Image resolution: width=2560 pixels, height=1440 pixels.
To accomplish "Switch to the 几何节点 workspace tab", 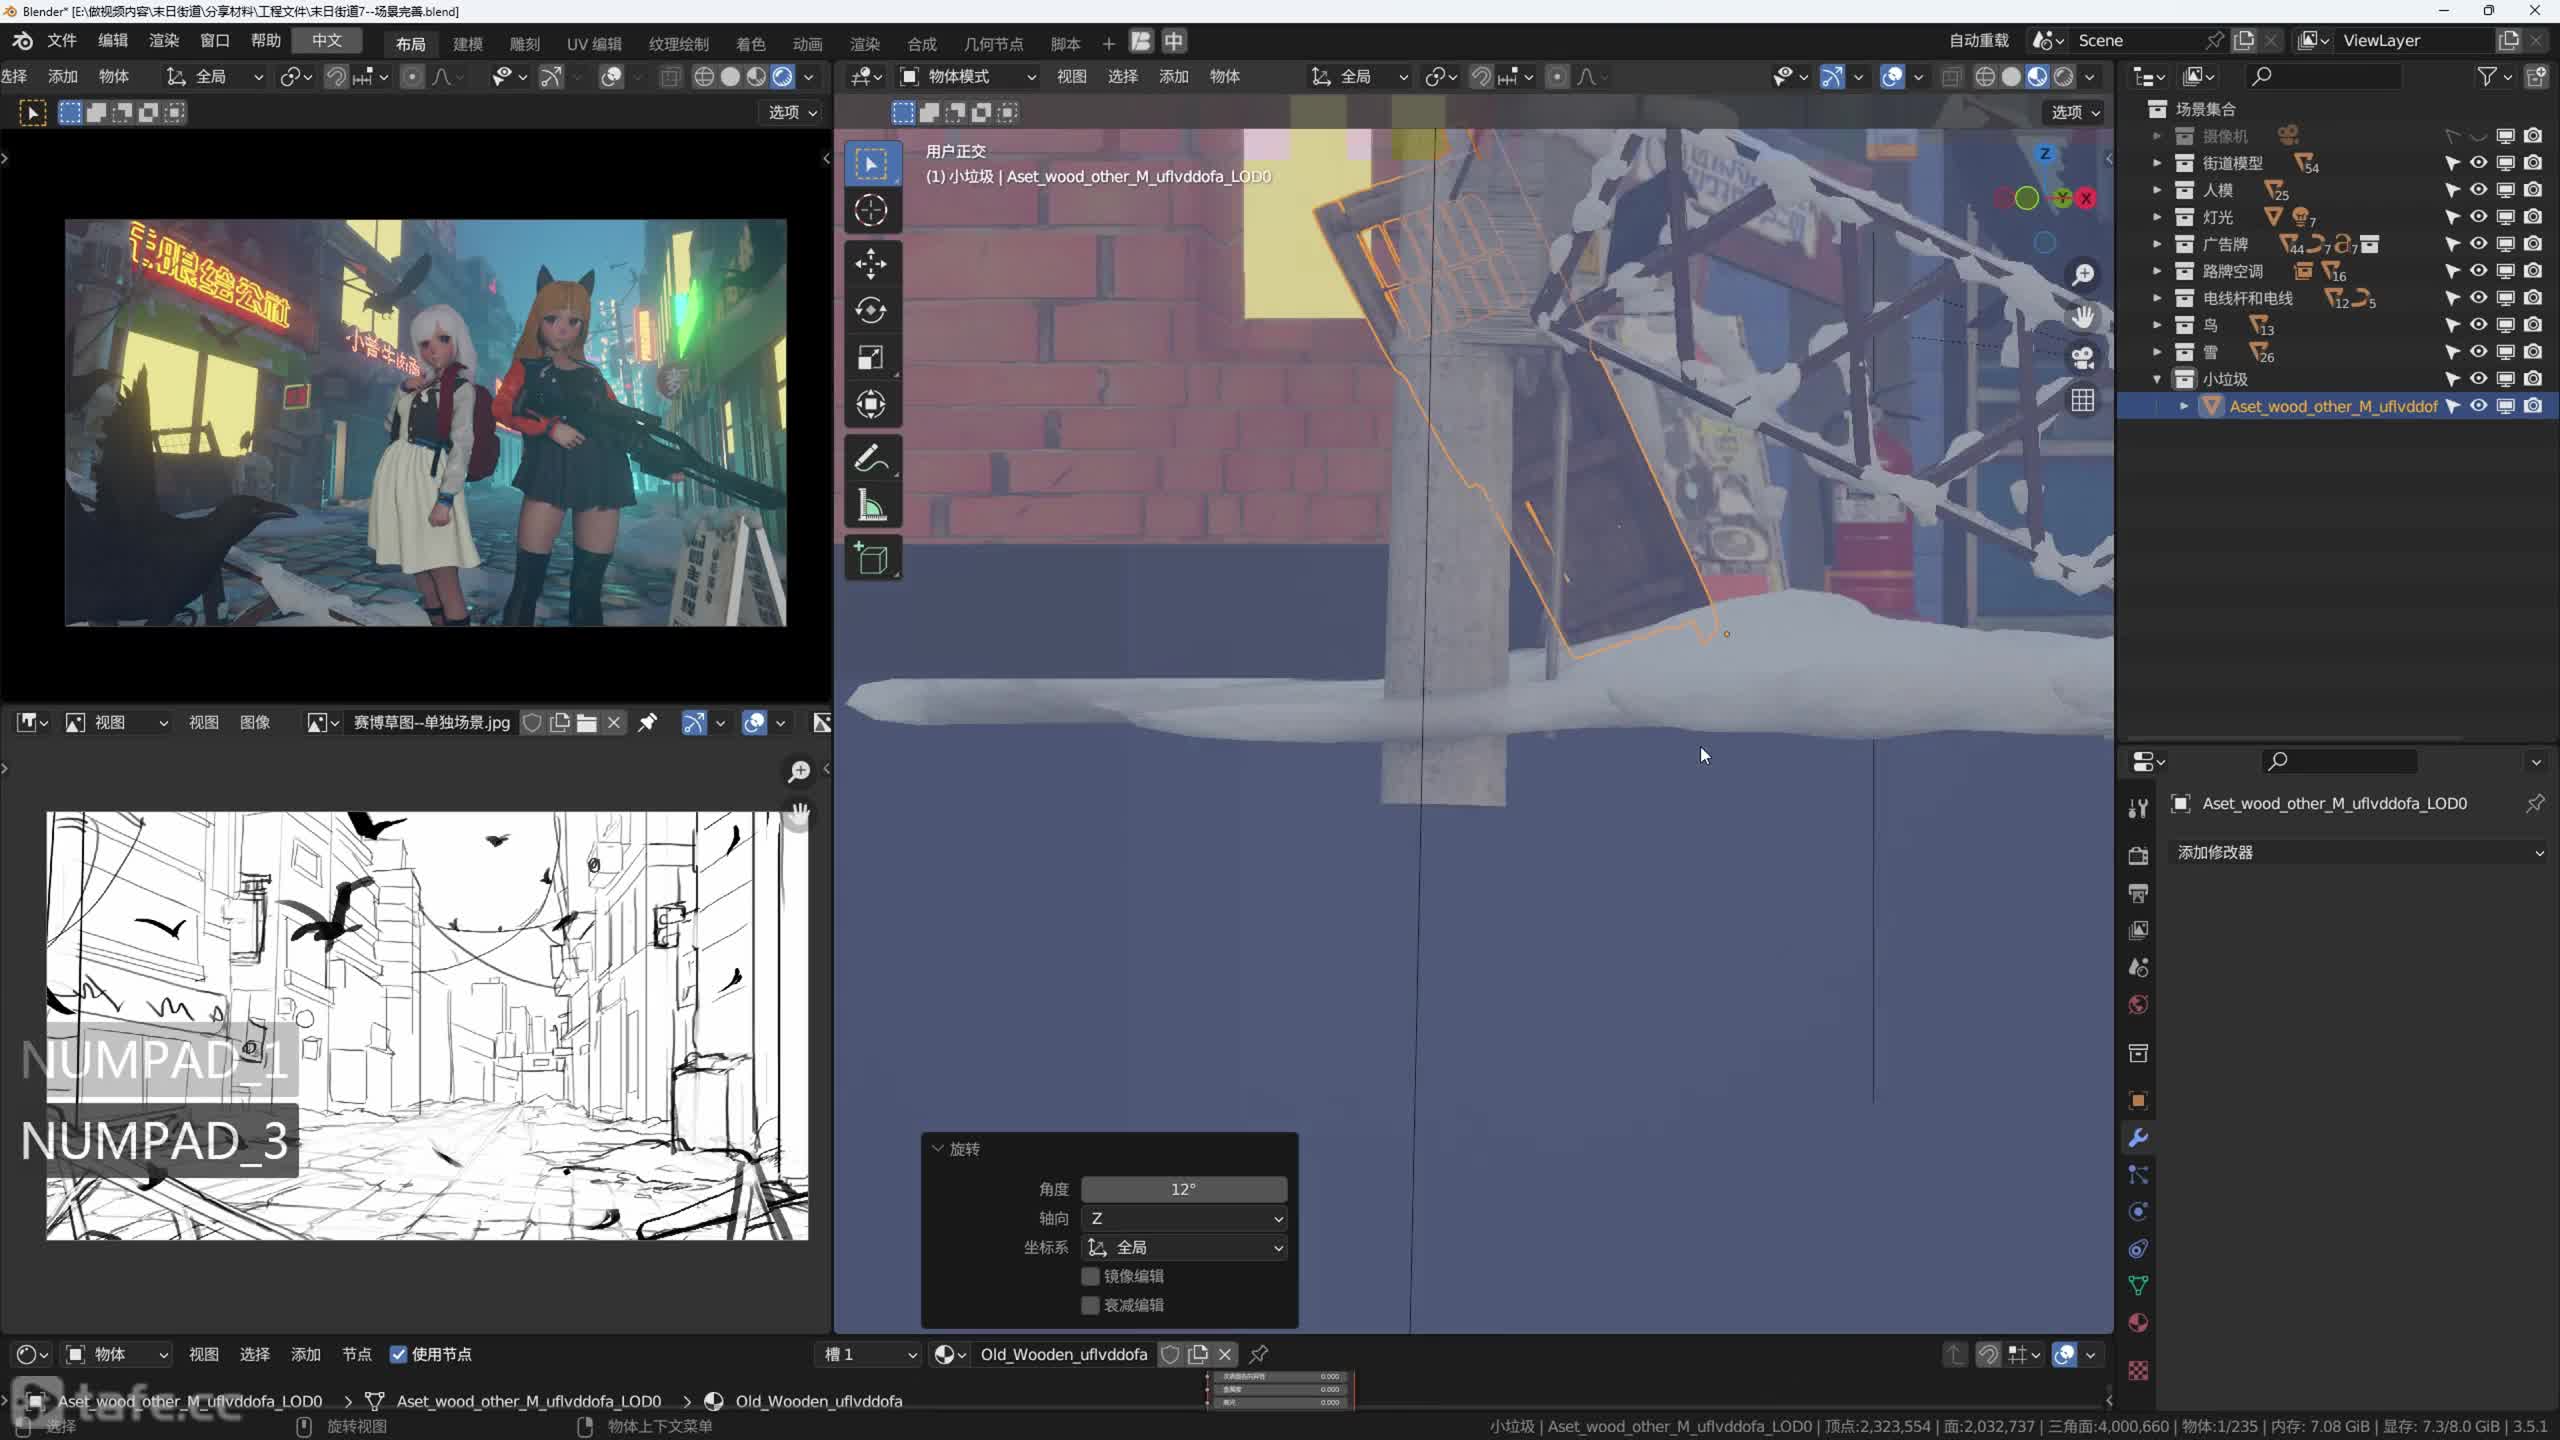I will pyautogui.click(x=993, y=43).
